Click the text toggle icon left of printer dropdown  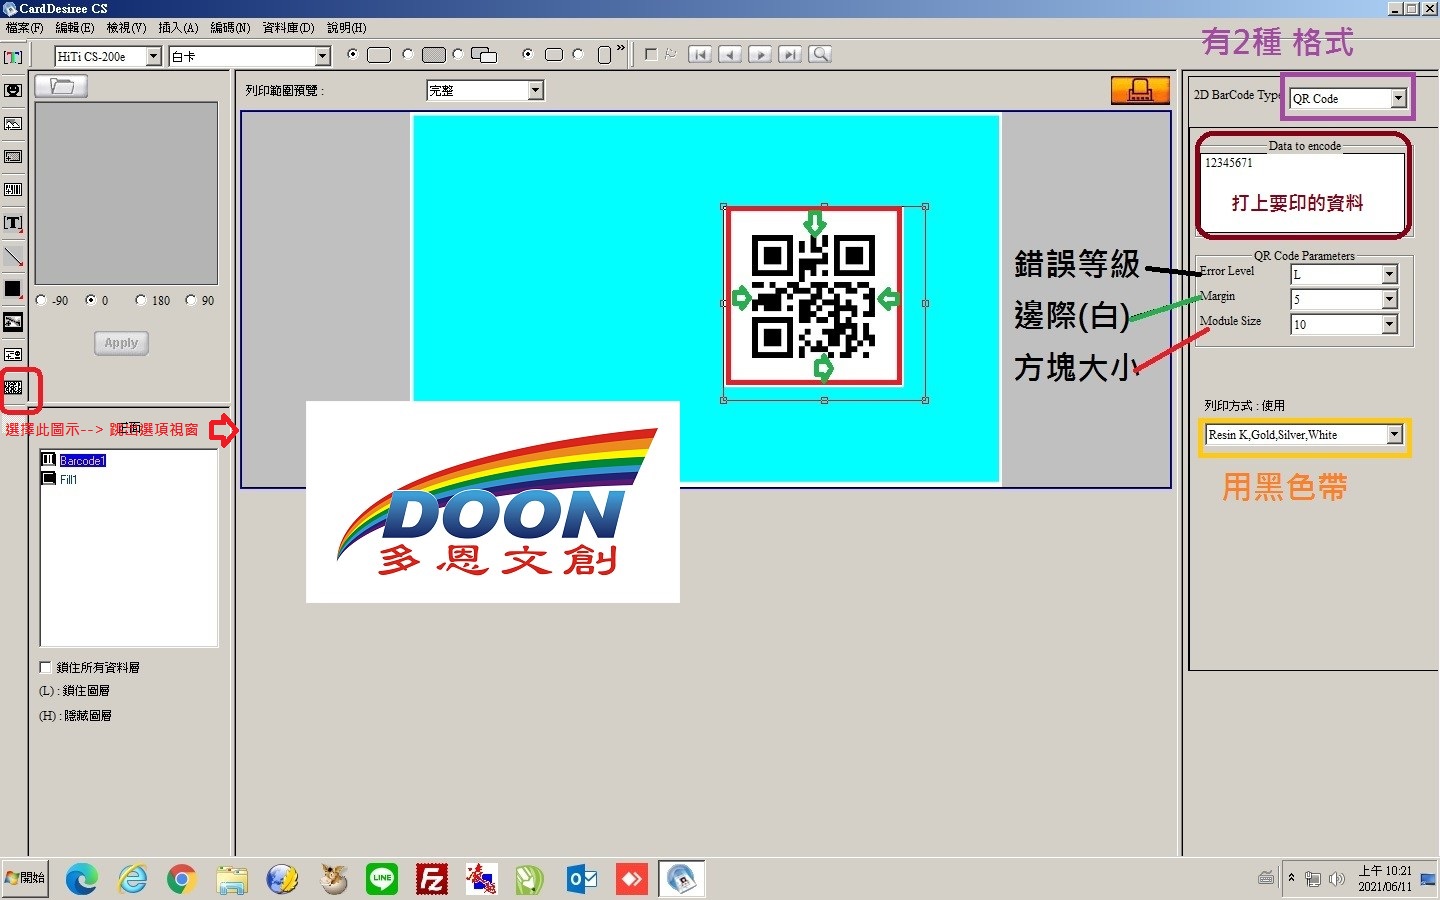pos(13,57)
